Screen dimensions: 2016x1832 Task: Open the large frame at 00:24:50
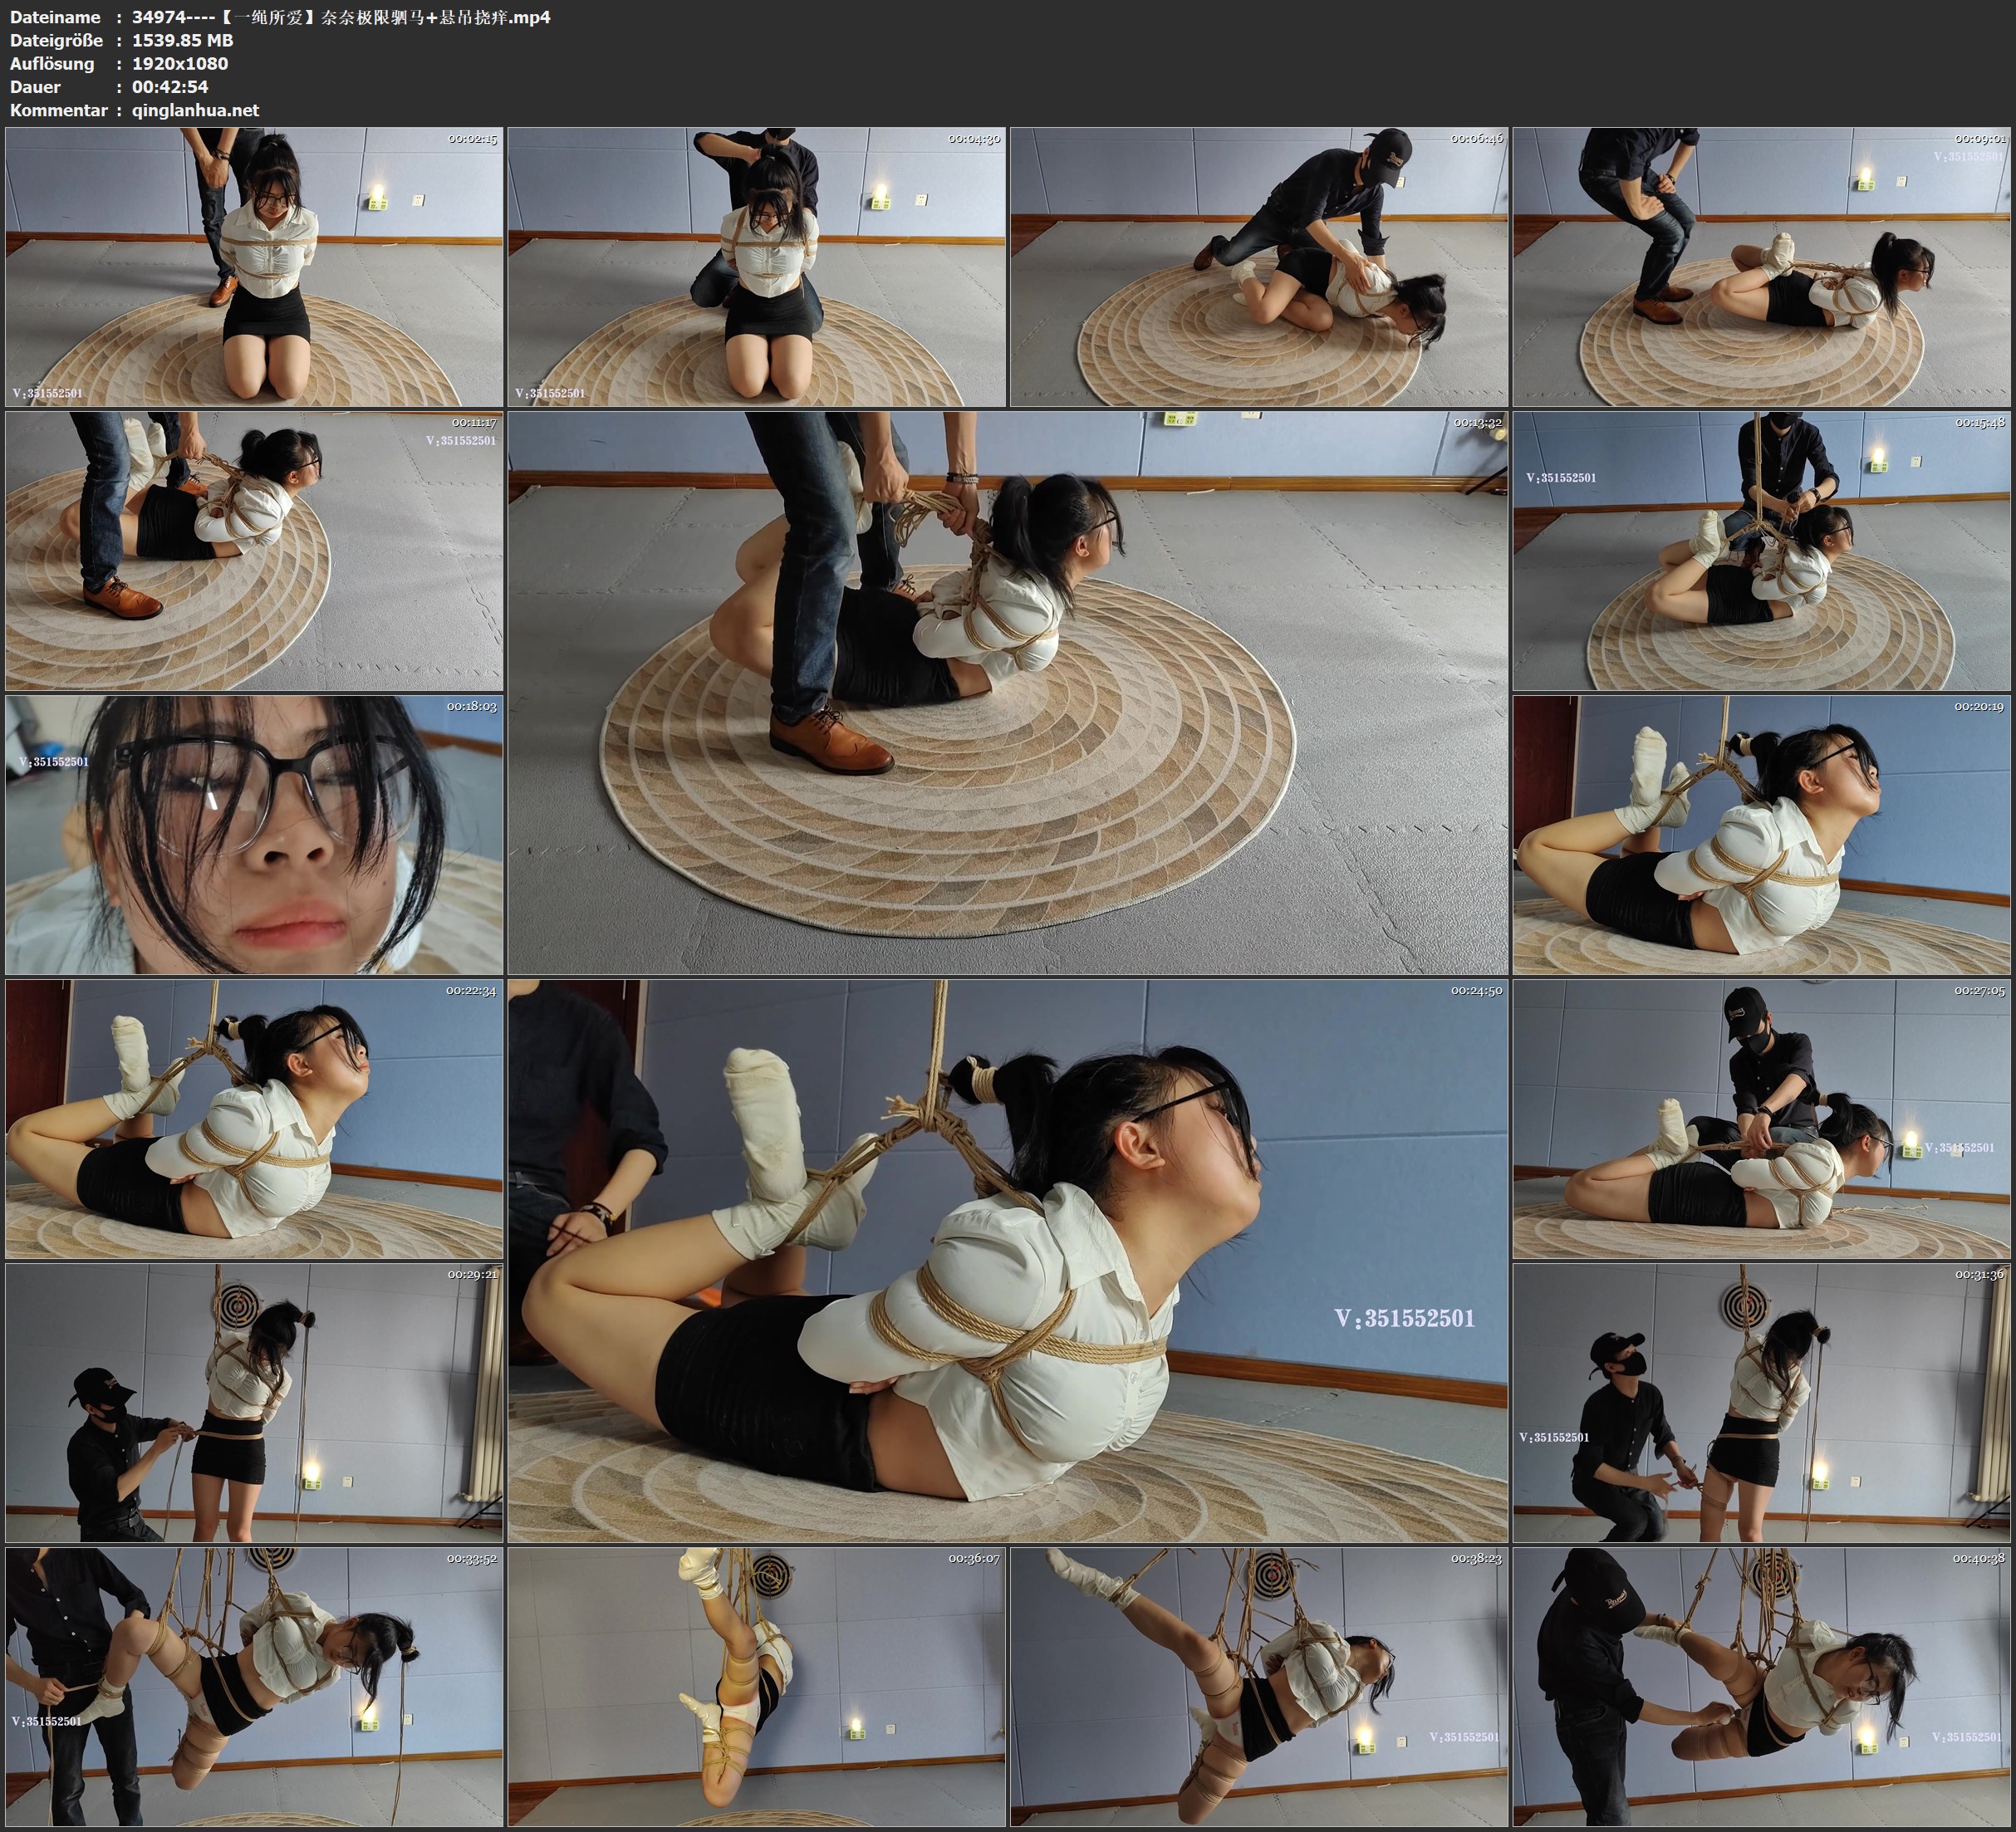click(1007, 1260)
